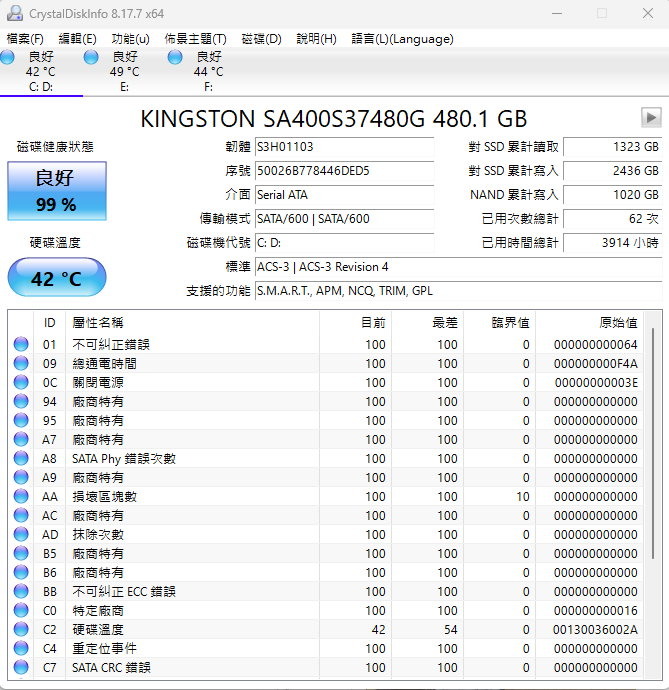Select the E: disk status orb
This screenshot has height=690, width=669.
[91, 57]
